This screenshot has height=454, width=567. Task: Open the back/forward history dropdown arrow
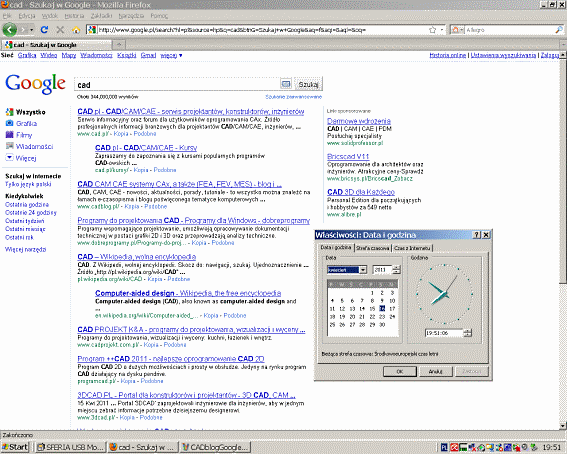coord(31,30)
